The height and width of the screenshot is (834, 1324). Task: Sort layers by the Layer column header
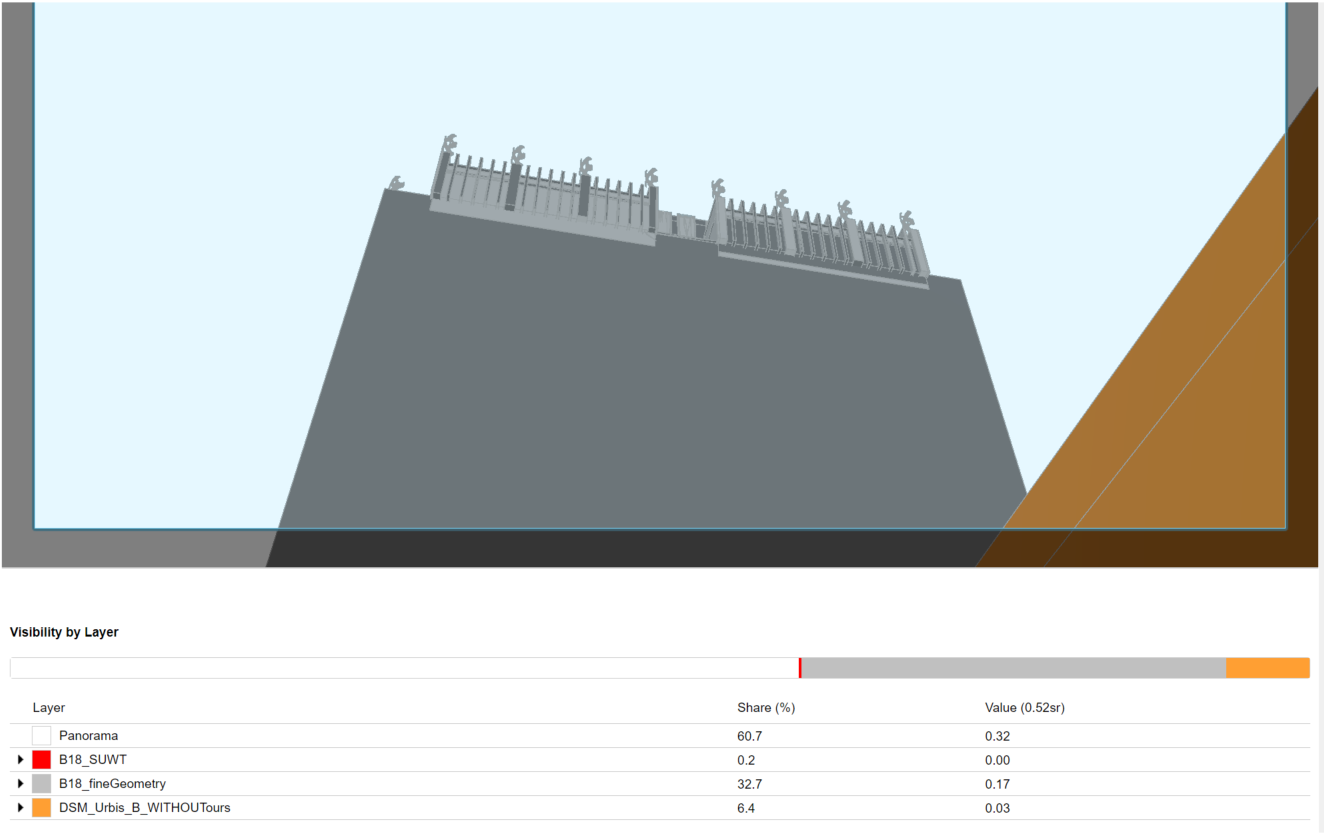48,707
